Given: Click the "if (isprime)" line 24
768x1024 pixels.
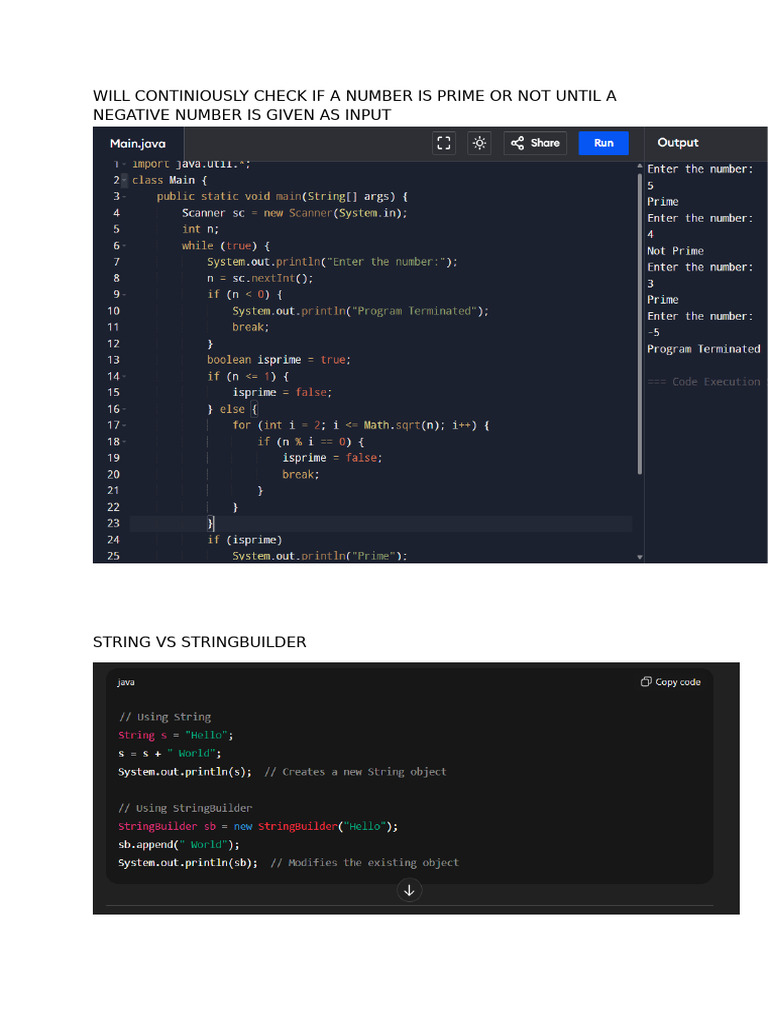Looking at the screenshot, I should [245, 539].
